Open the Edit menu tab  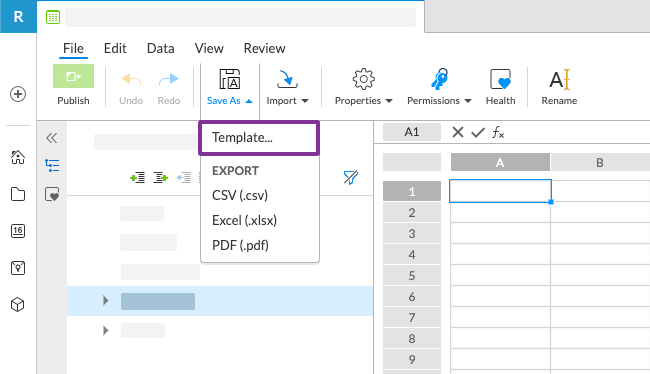point(115,49)
